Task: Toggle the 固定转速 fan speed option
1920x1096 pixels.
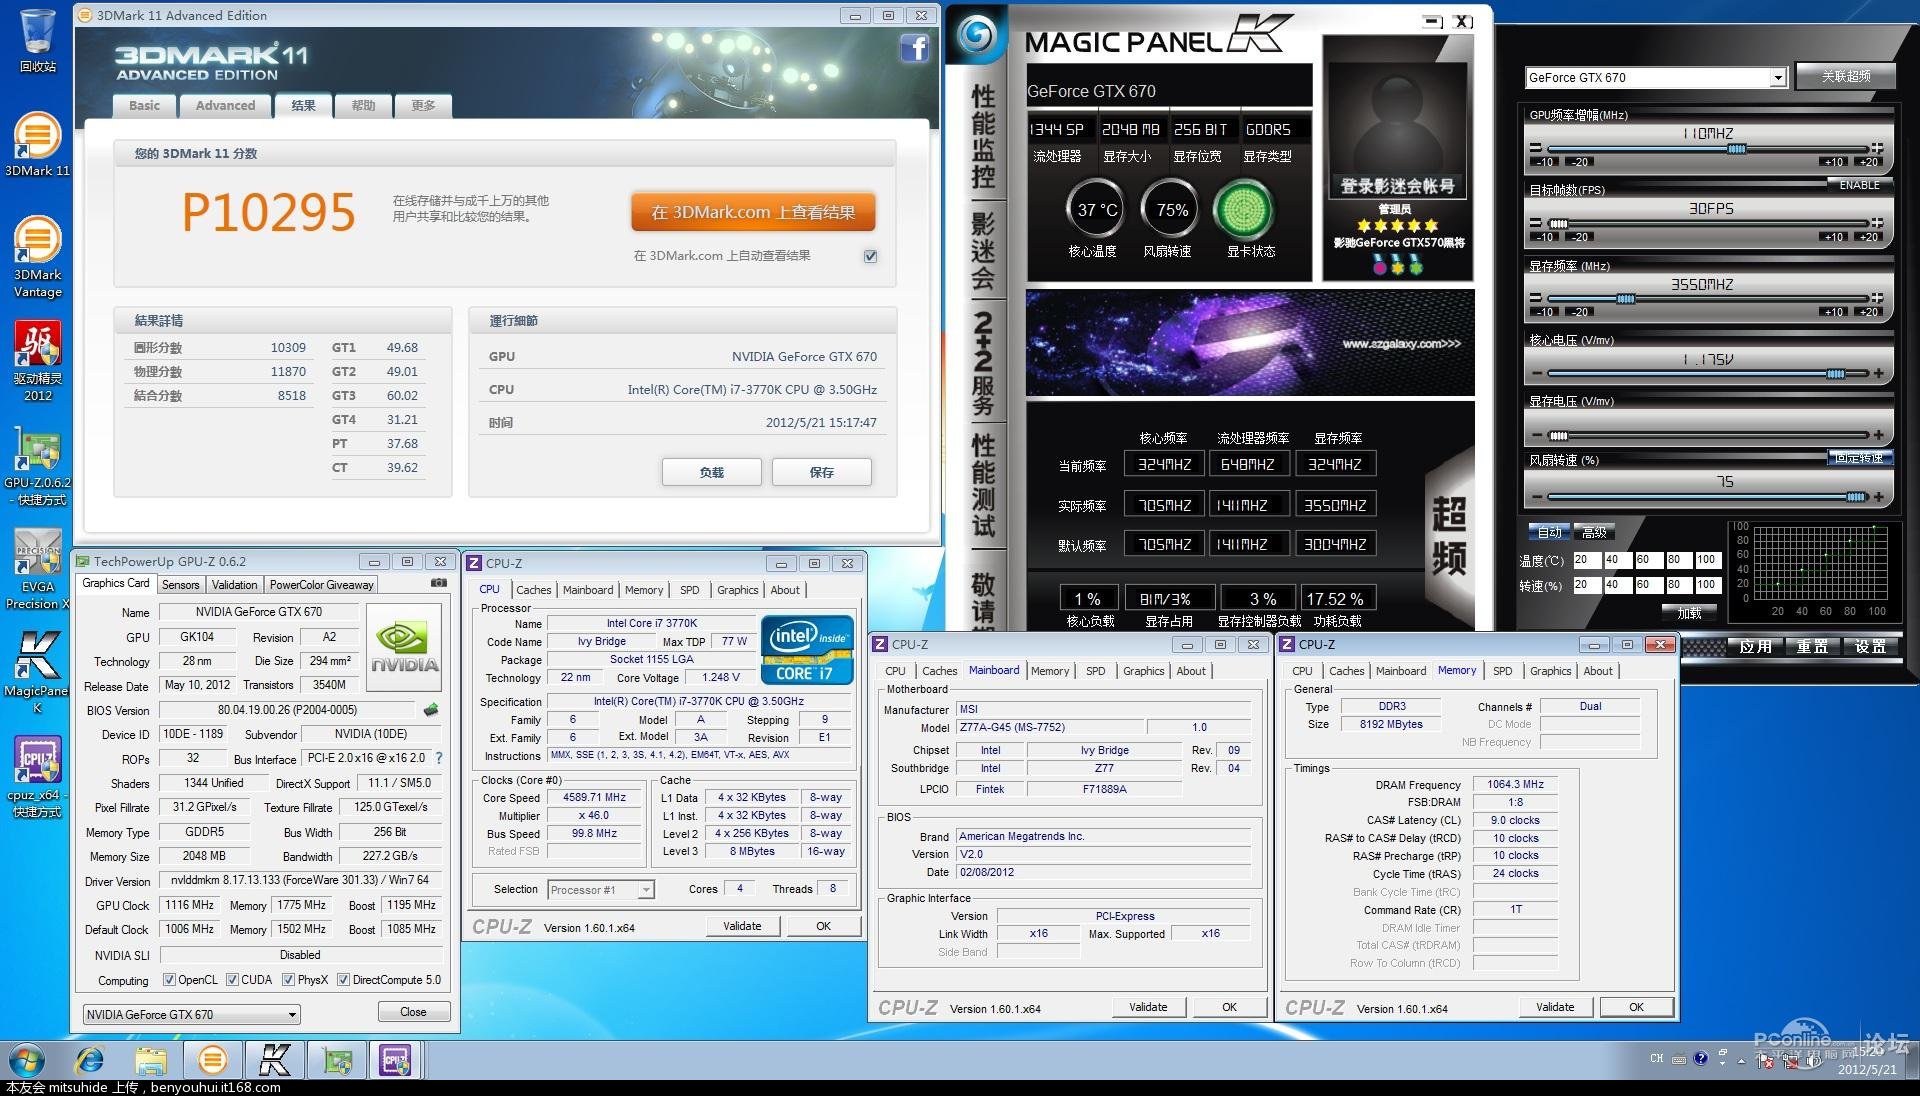Action: pos(1859,458)
